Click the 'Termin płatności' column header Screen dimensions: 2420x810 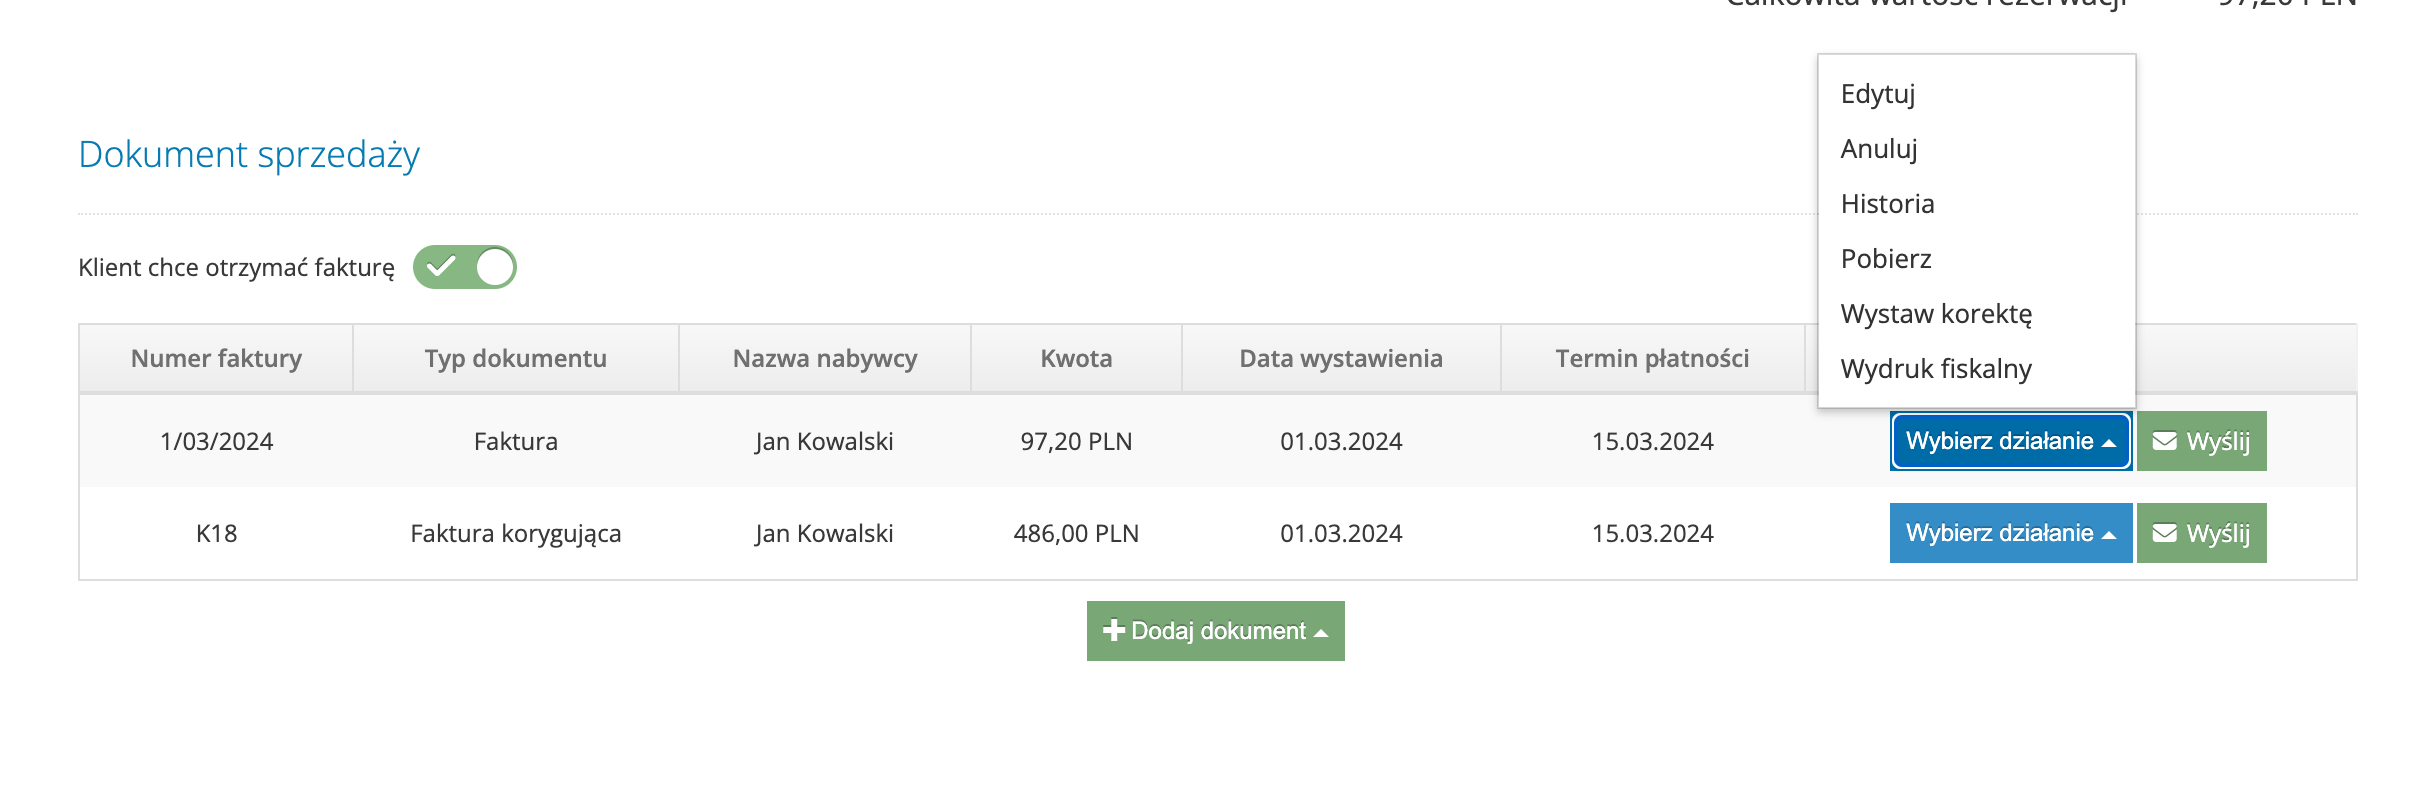click(x=1652, y=358)
